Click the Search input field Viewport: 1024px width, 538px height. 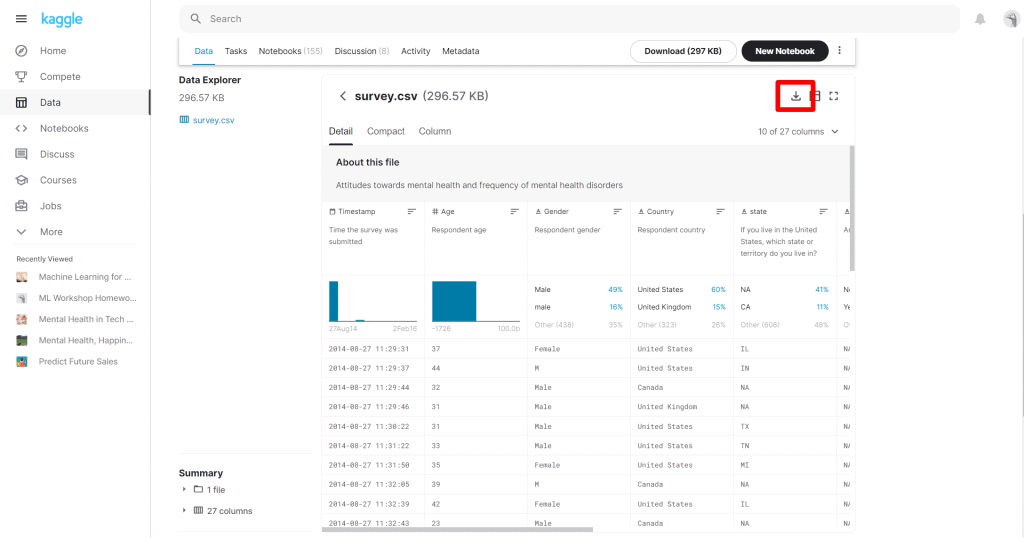(570, 19)
